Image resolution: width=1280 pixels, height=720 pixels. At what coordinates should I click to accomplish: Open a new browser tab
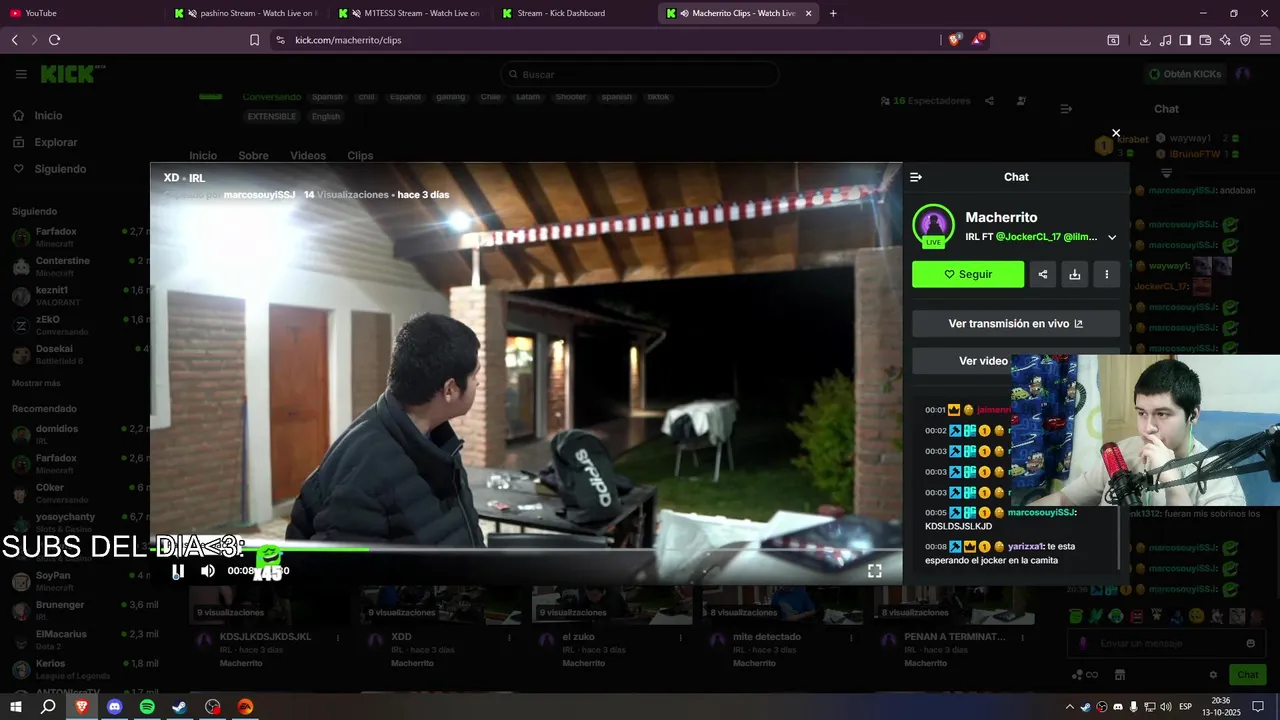[833, 13]
